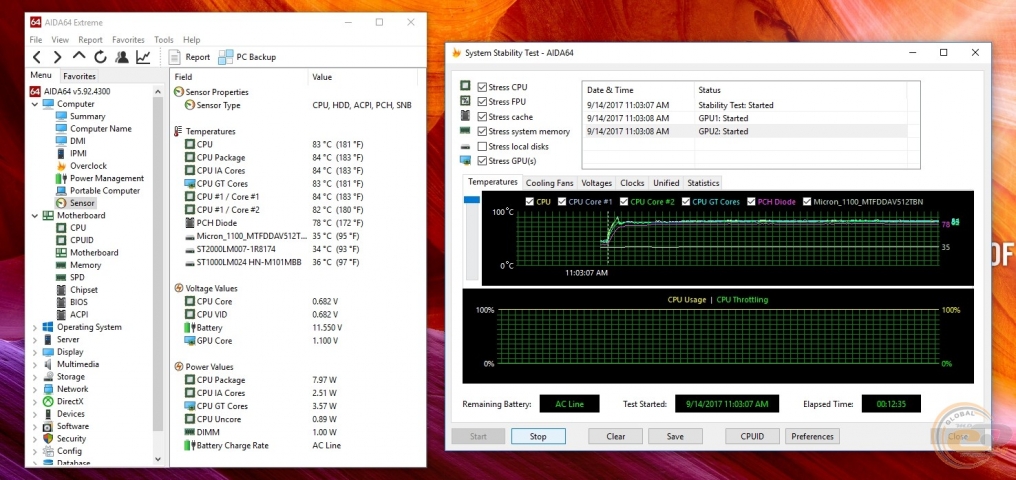Toggle the CPU Core #1 graph checkbox

[562, 201]
